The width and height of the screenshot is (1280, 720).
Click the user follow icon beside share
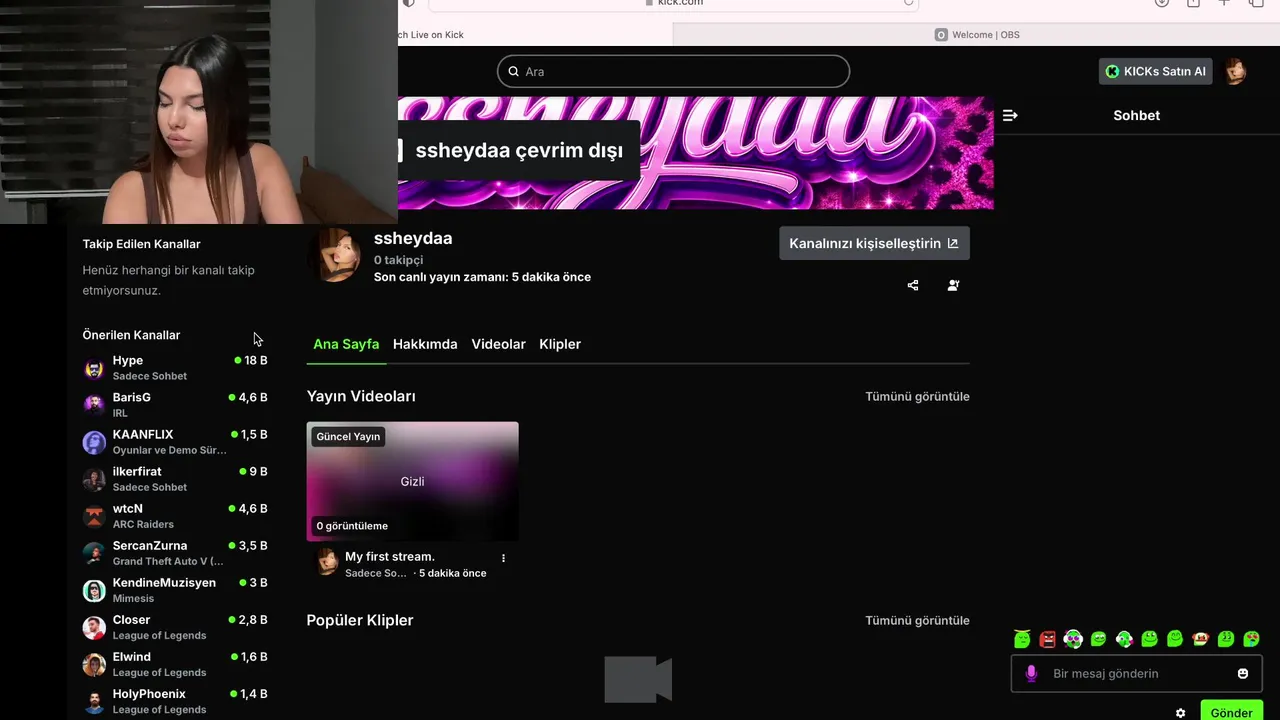click(953, 285)
